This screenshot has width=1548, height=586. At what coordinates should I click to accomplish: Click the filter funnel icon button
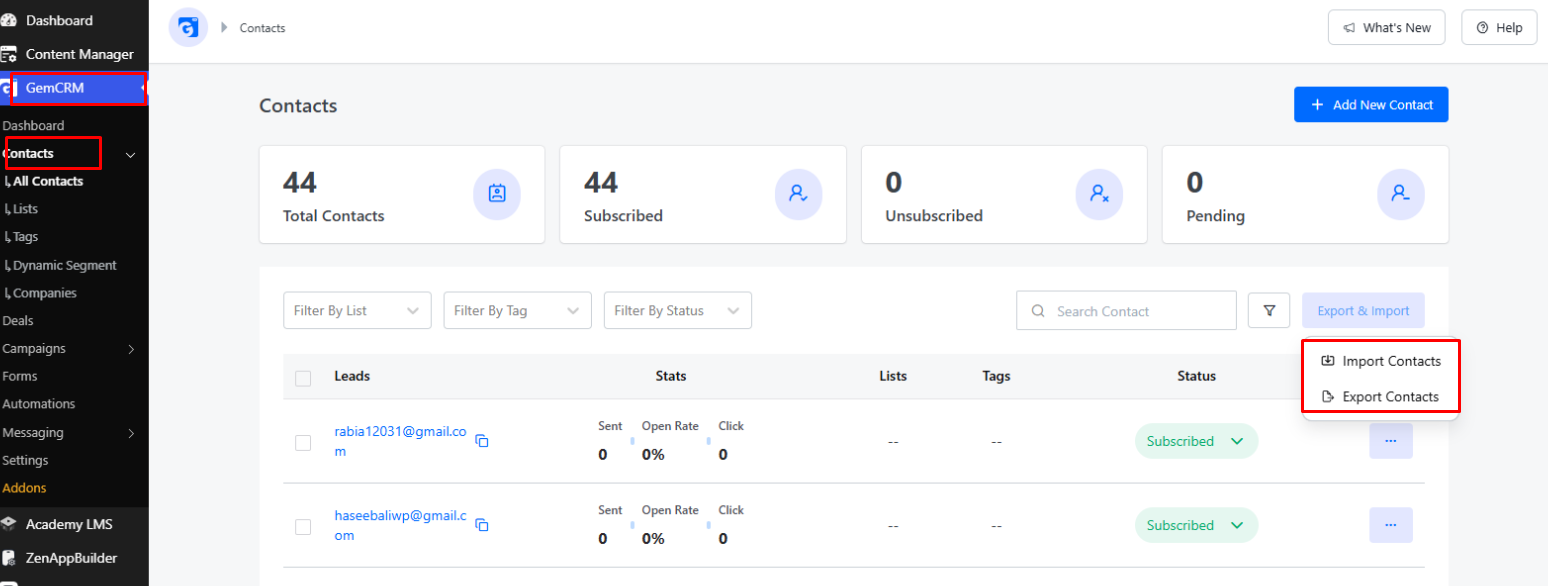pyautogui.click(x=1269, y=311)
